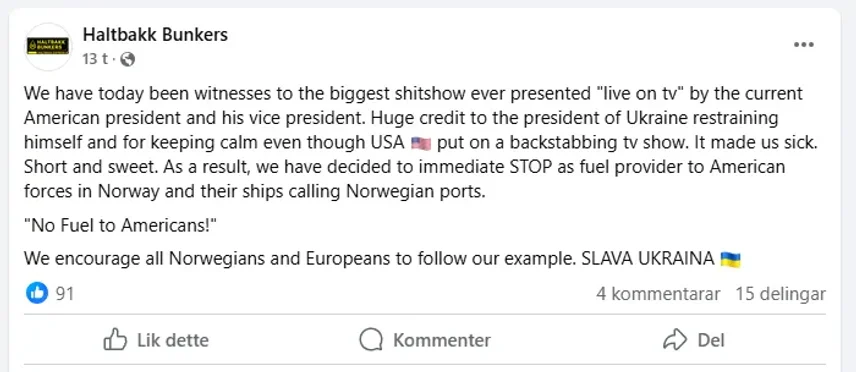
Task: Click the globe public-audience icon
Action: point(127,59)
